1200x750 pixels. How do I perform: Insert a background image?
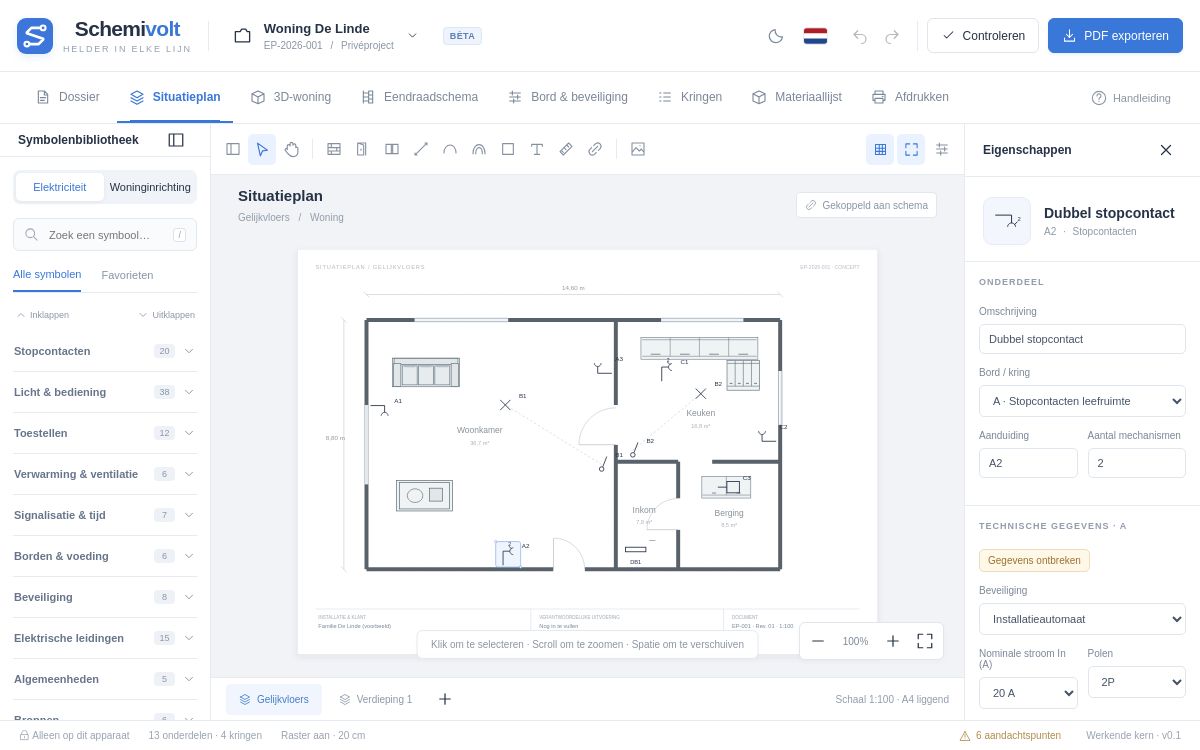coord(638,149)
